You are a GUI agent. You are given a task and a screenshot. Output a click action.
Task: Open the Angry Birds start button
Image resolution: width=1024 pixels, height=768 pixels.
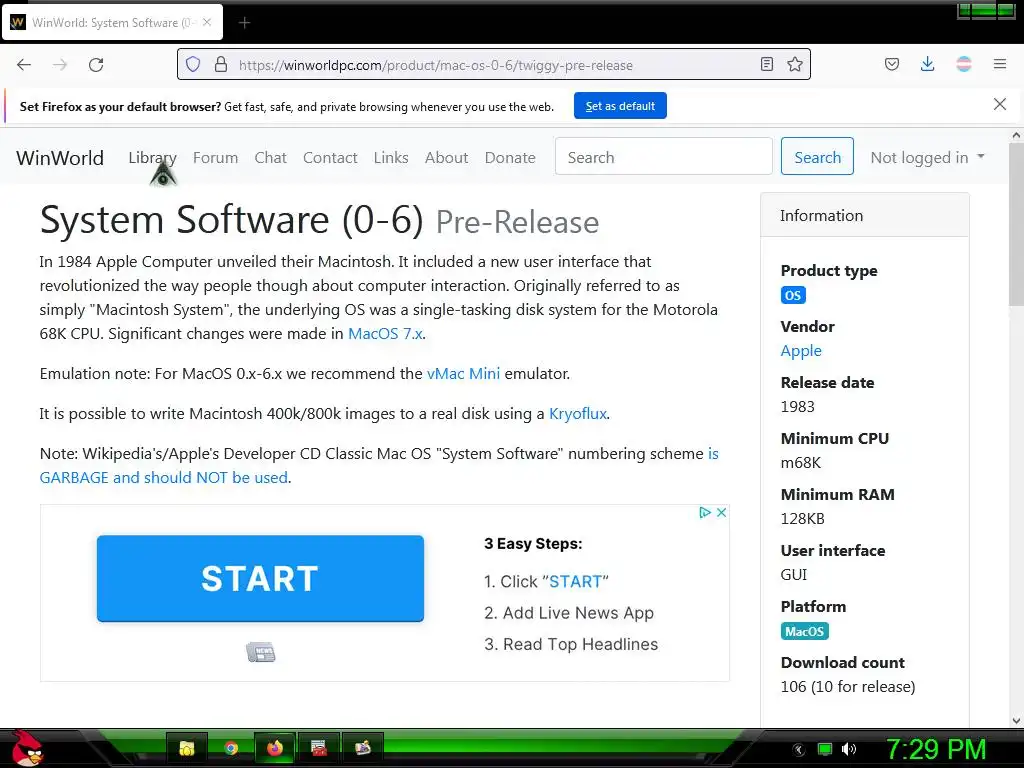tap(27, 748)
